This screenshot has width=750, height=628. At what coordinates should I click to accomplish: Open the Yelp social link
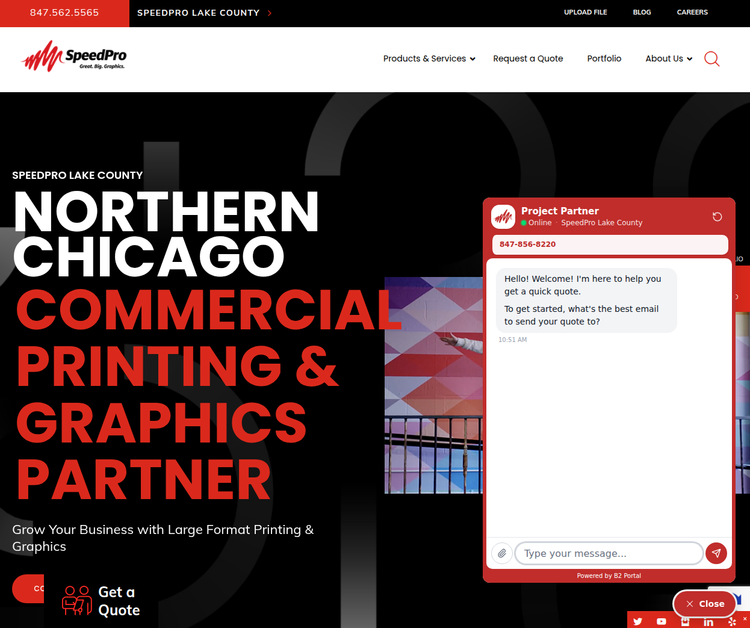coord(732,622)
